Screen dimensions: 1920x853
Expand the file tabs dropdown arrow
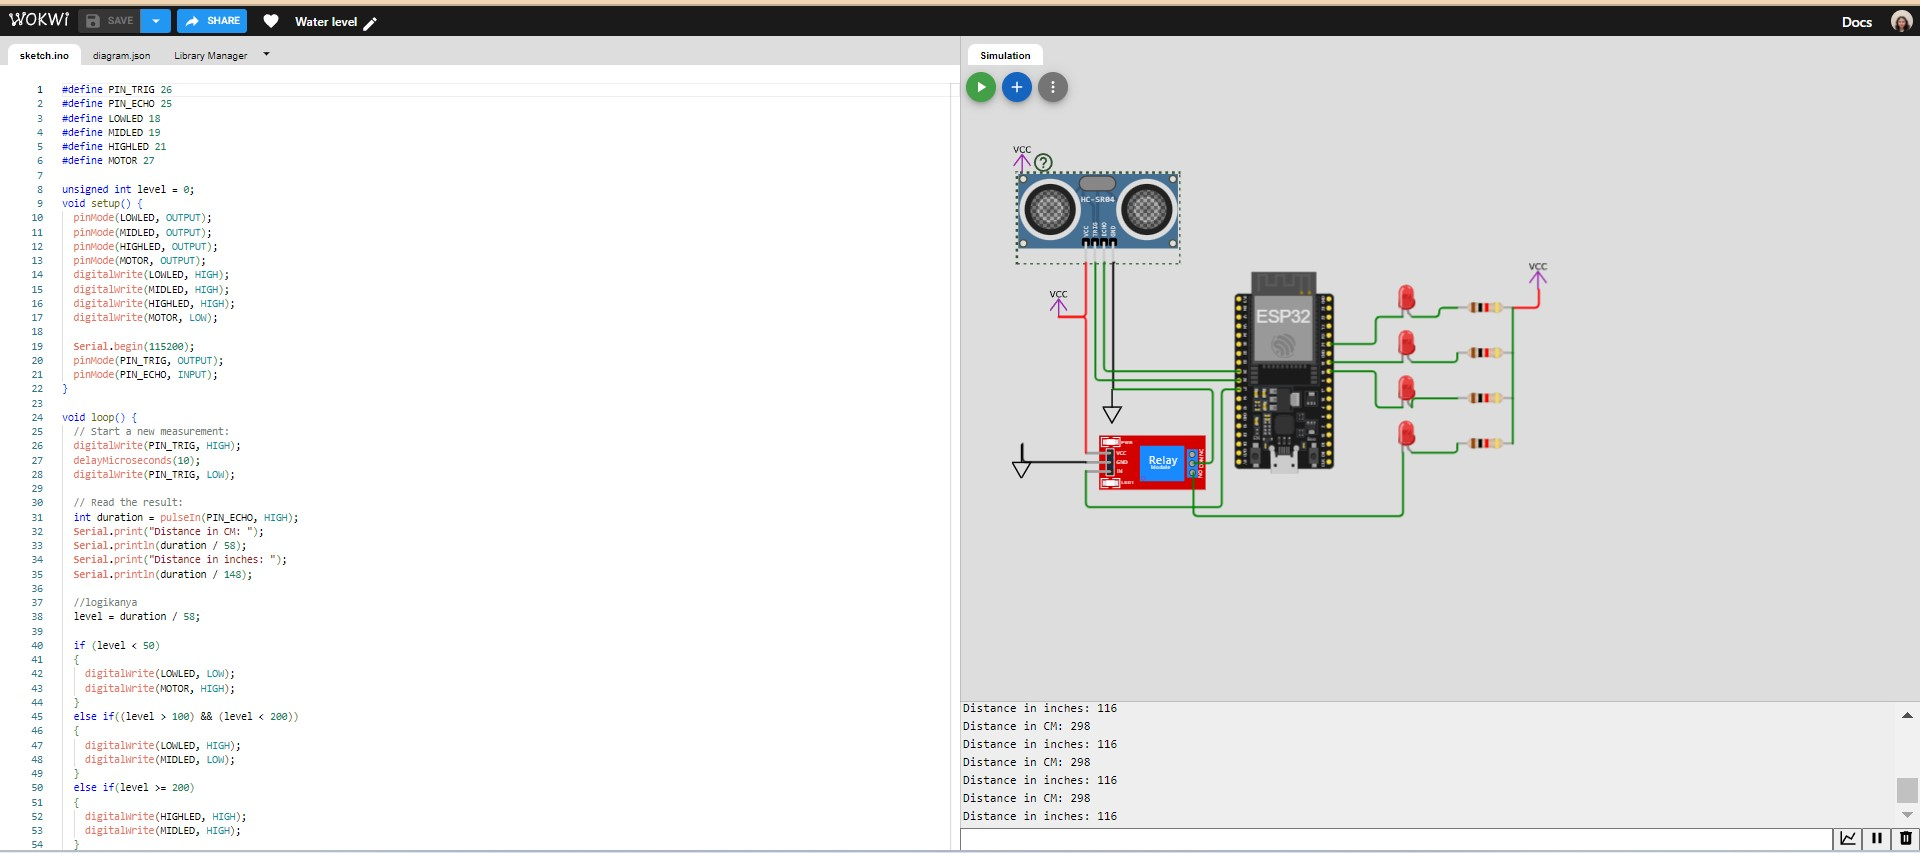coord(266,54)
